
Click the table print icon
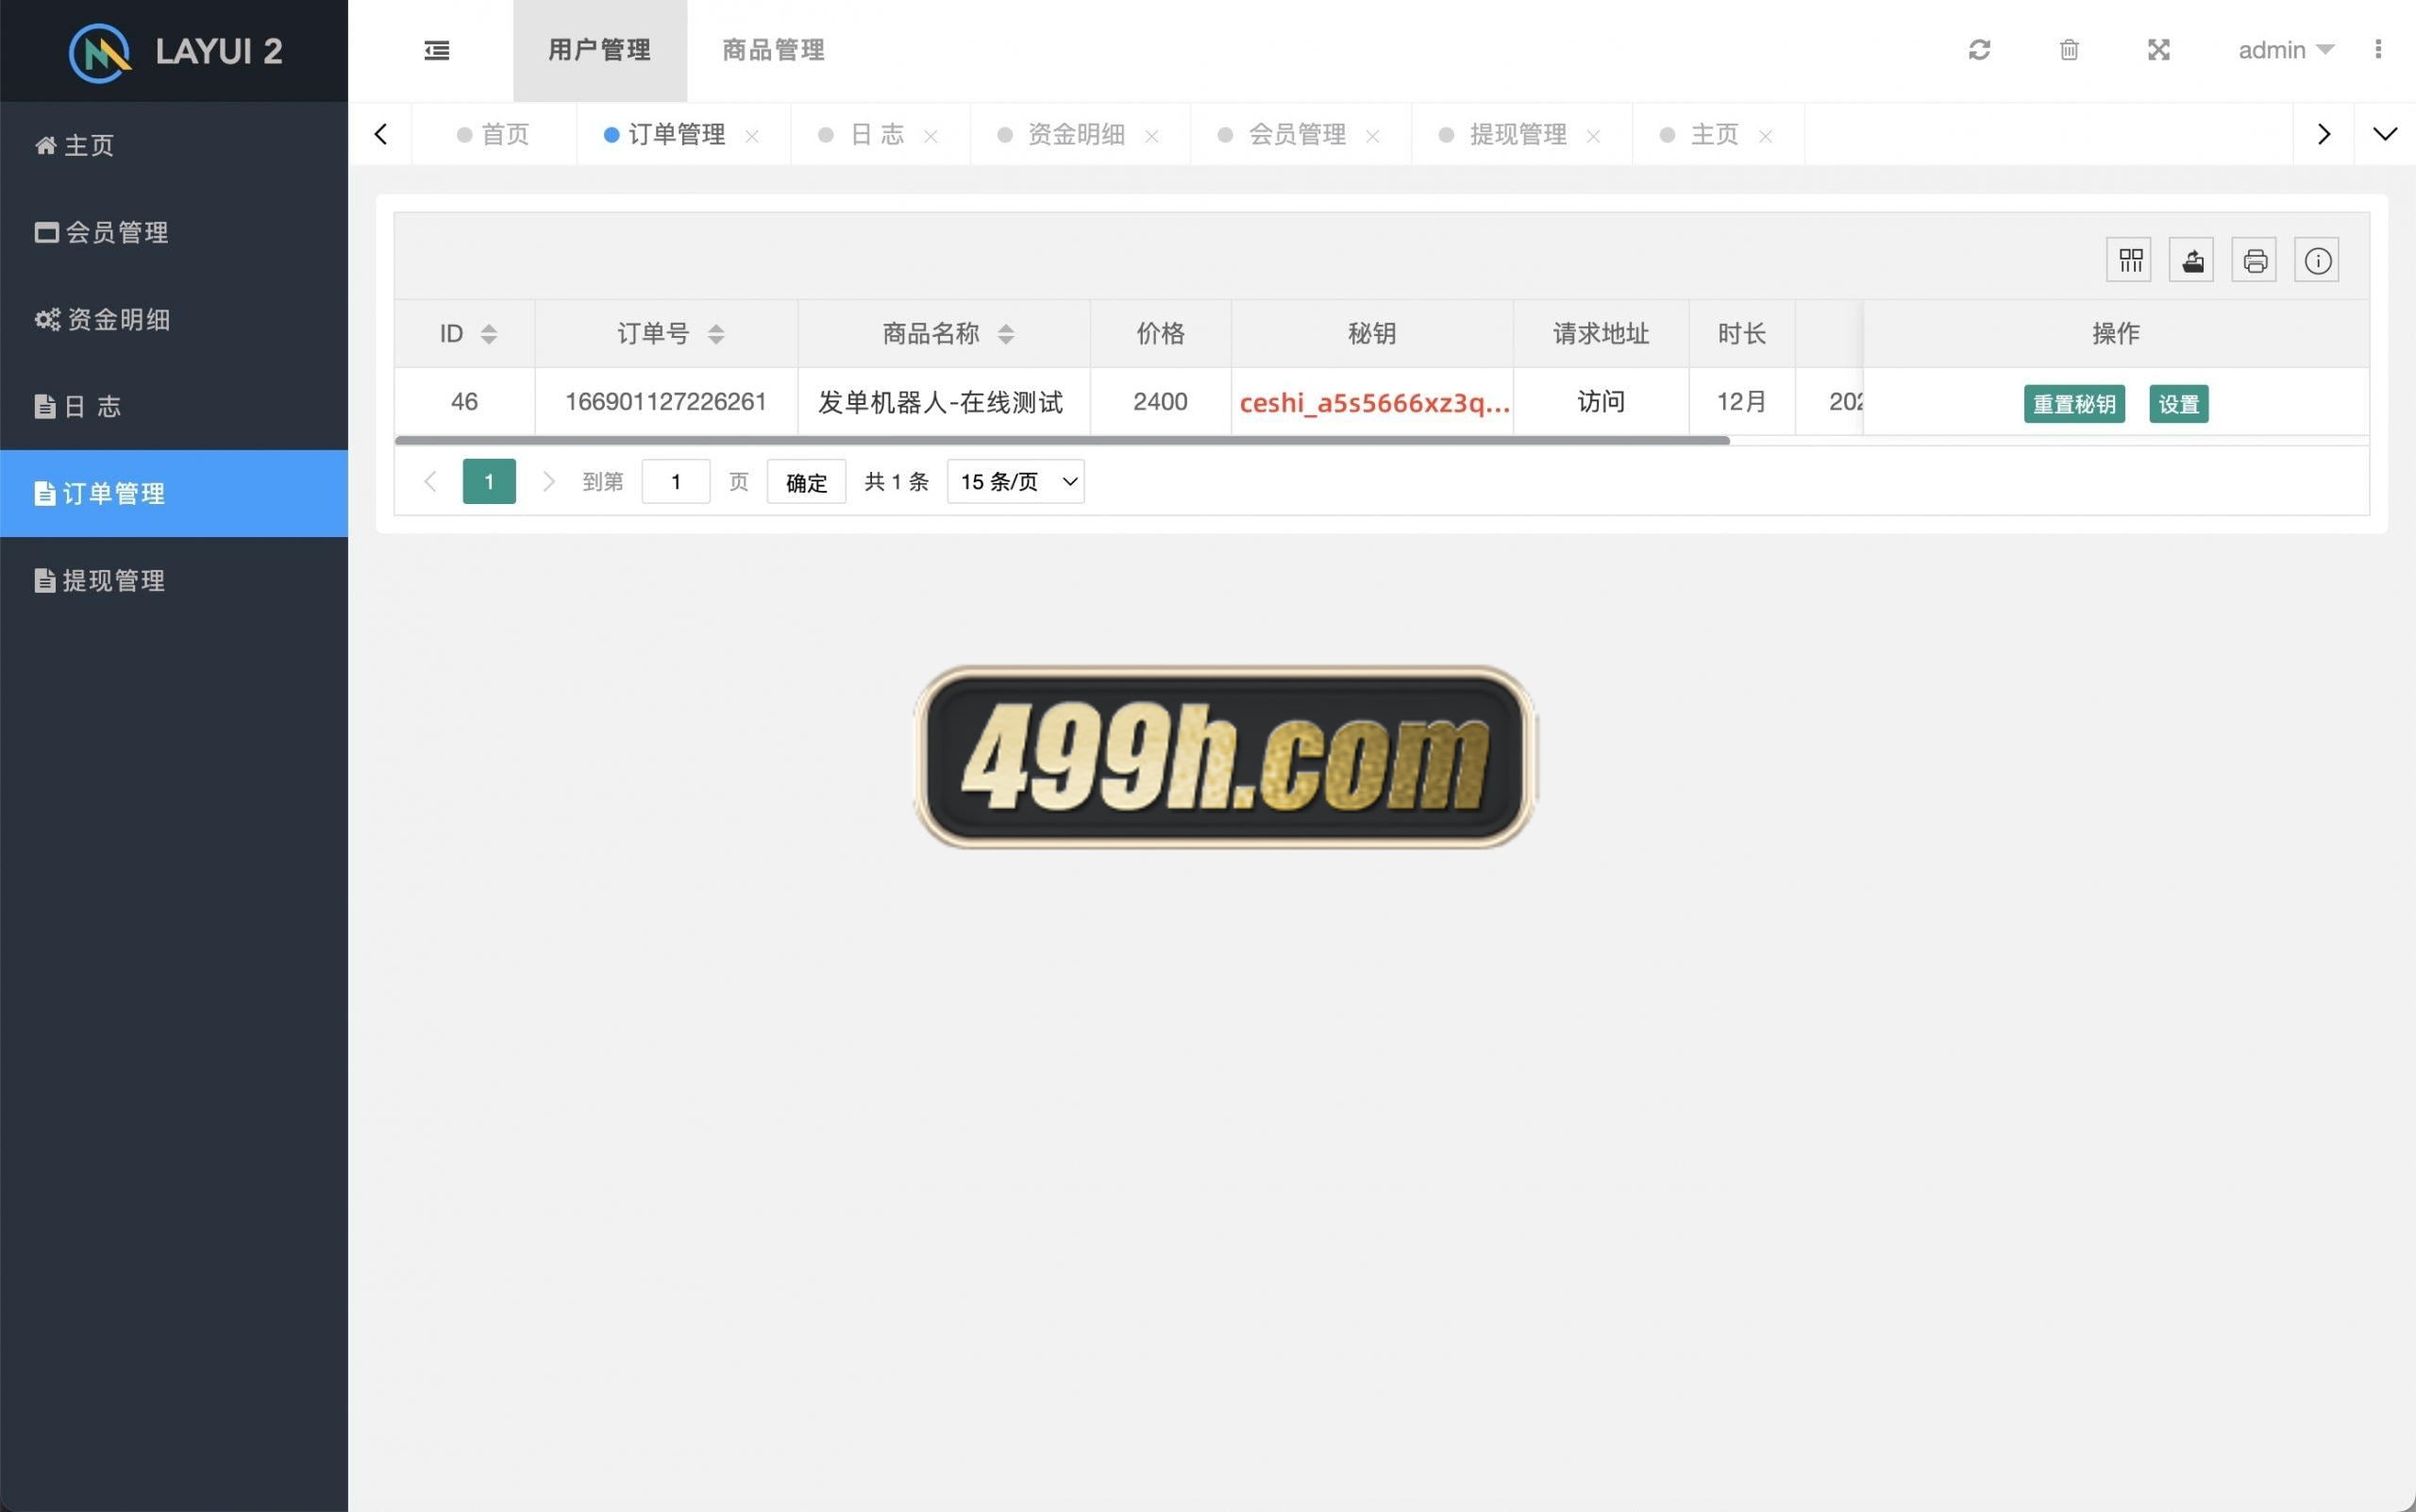click(x=2255, y=260)
